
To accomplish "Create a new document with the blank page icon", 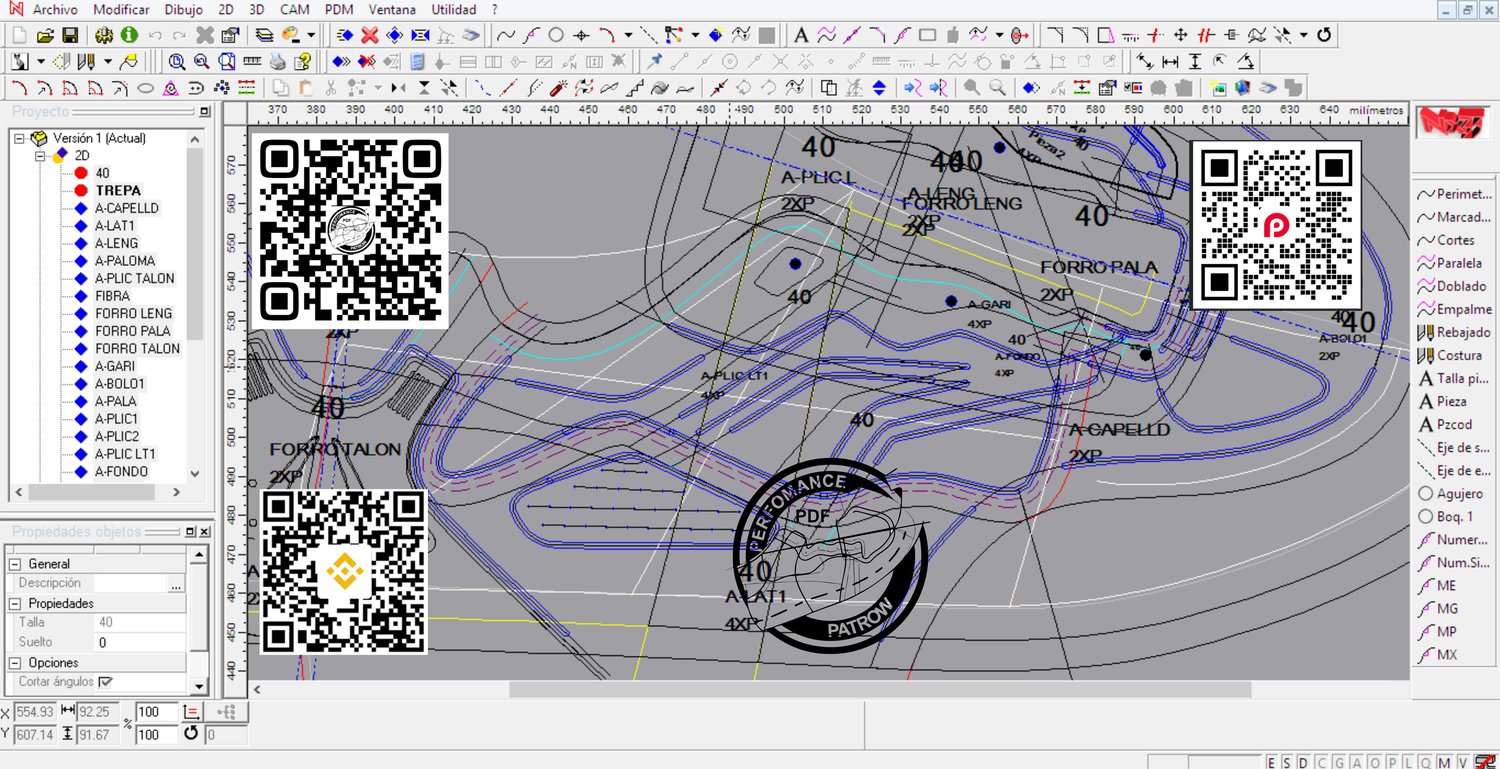I will [x=21, y=35].
